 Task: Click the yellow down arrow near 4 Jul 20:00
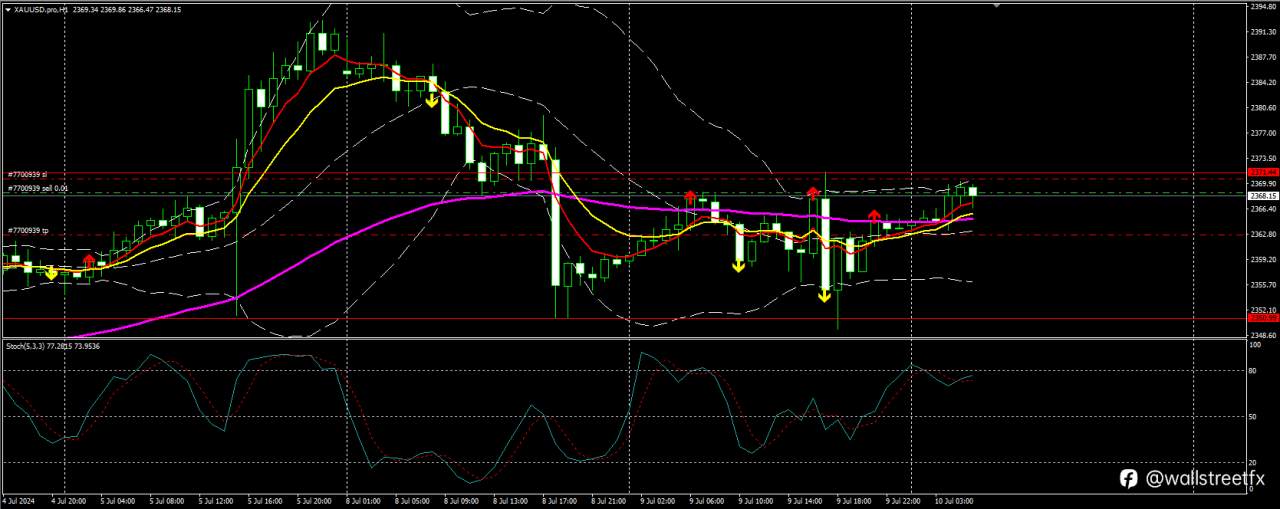[52, 272]
